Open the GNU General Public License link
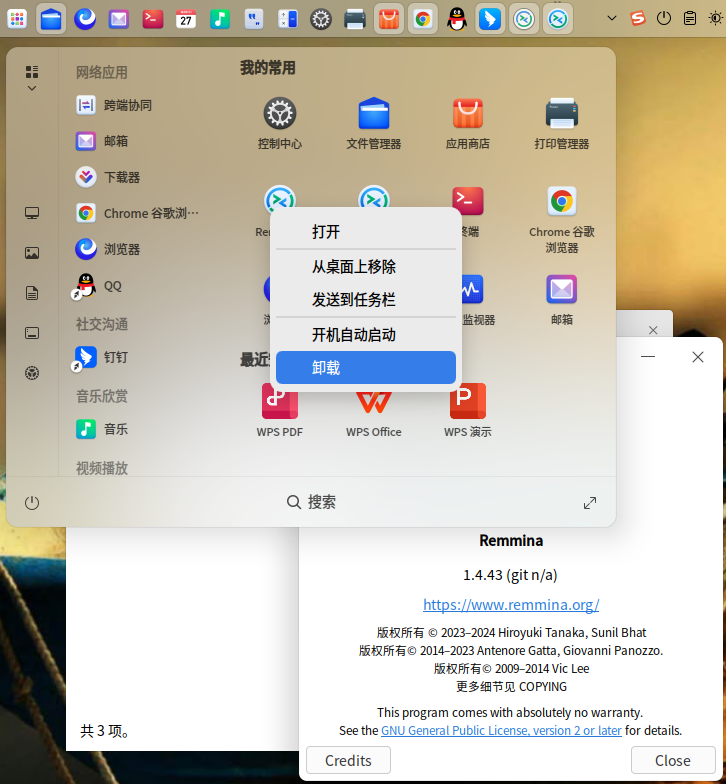The height and width of the screenshot is (784, 726). tap(501, 730)
